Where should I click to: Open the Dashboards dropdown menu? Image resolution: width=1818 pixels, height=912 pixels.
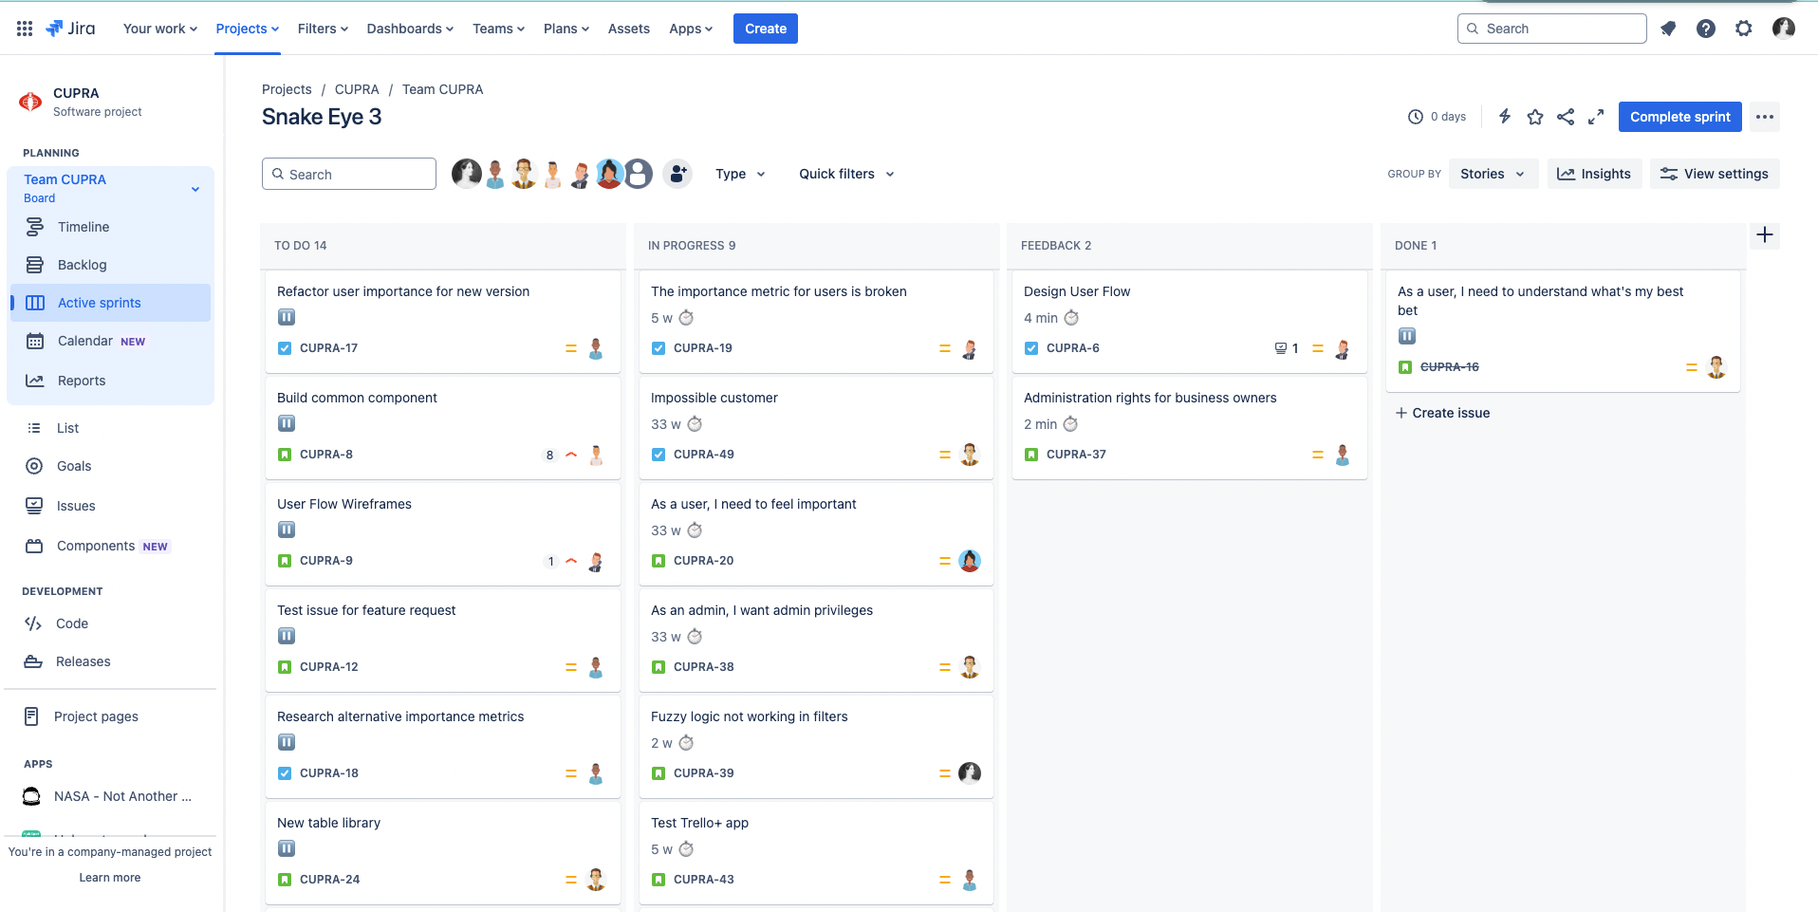[410, 28]
